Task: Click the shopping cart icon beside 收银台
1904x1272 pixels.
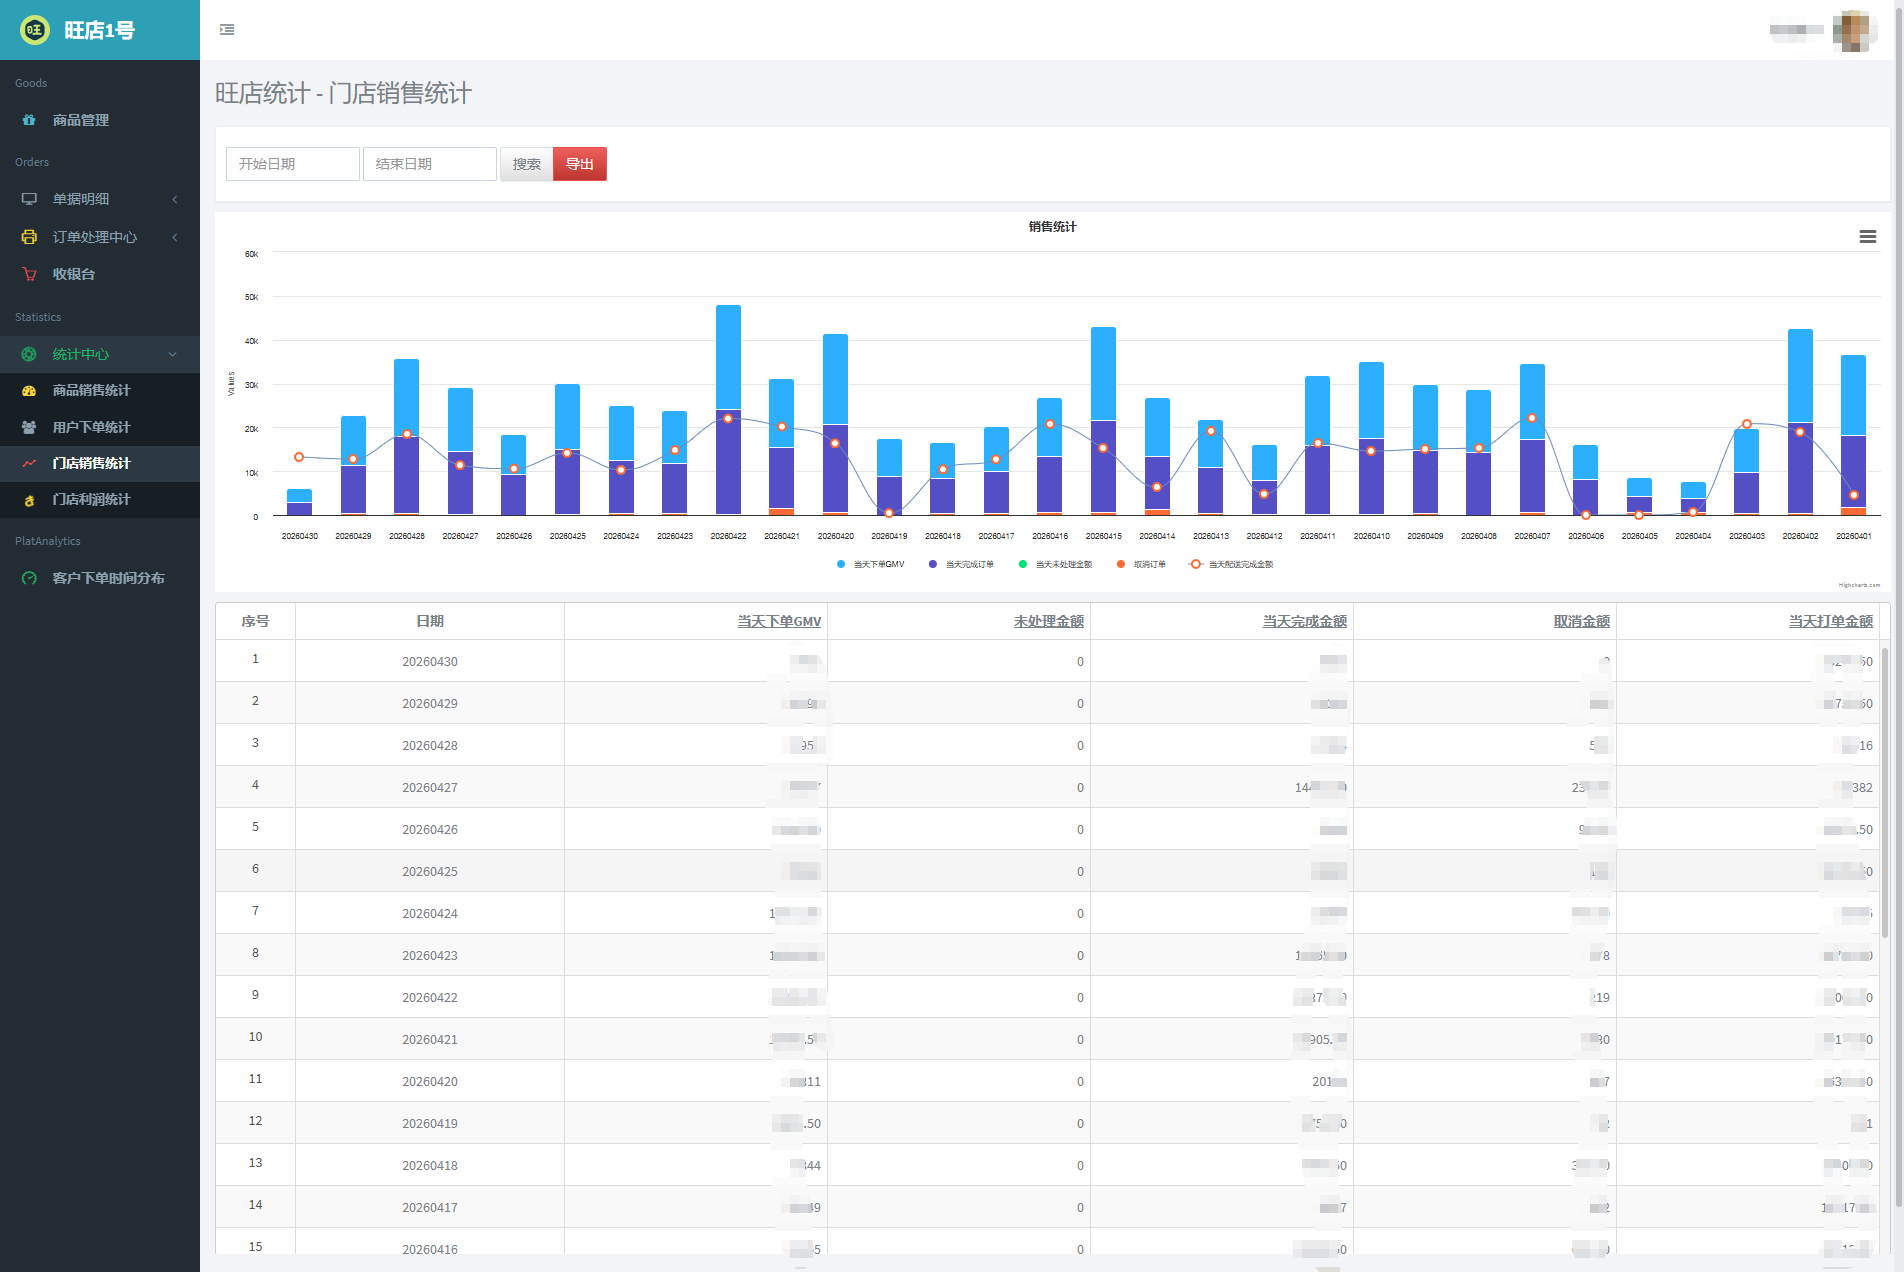Action: point(29,274)
